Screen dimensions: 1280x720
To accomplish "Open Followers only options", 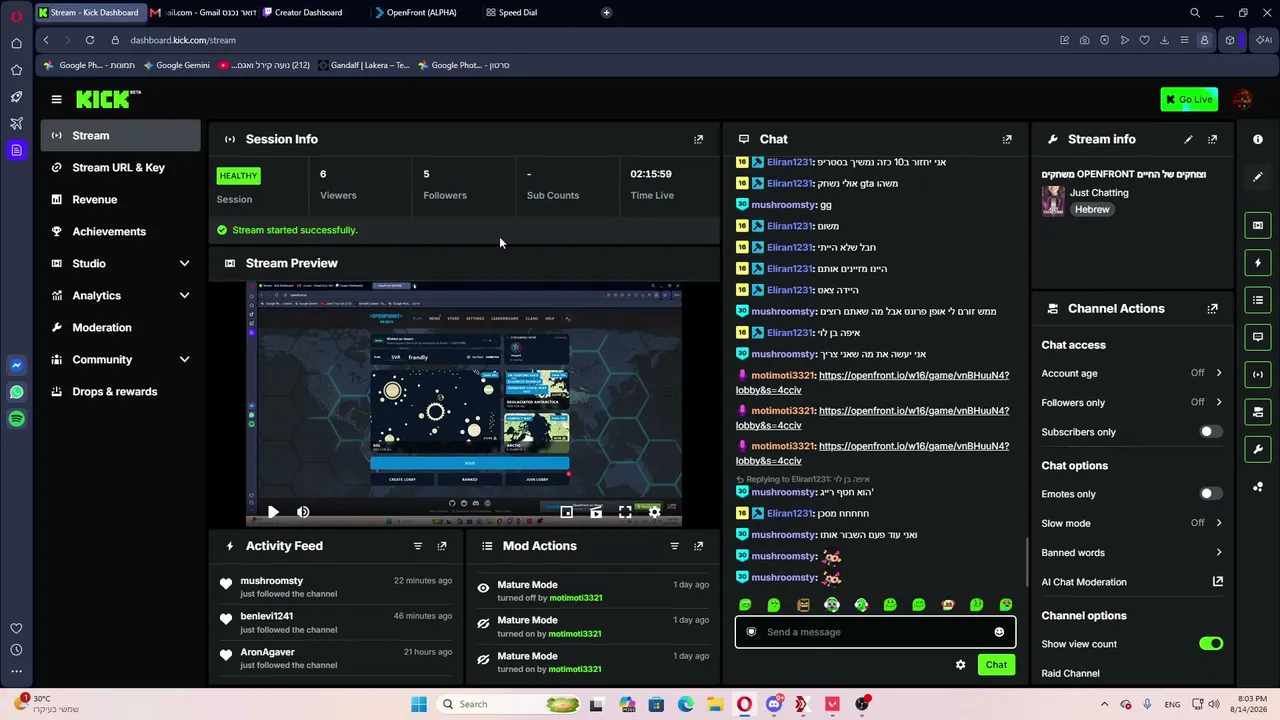I will (1132, 402).
